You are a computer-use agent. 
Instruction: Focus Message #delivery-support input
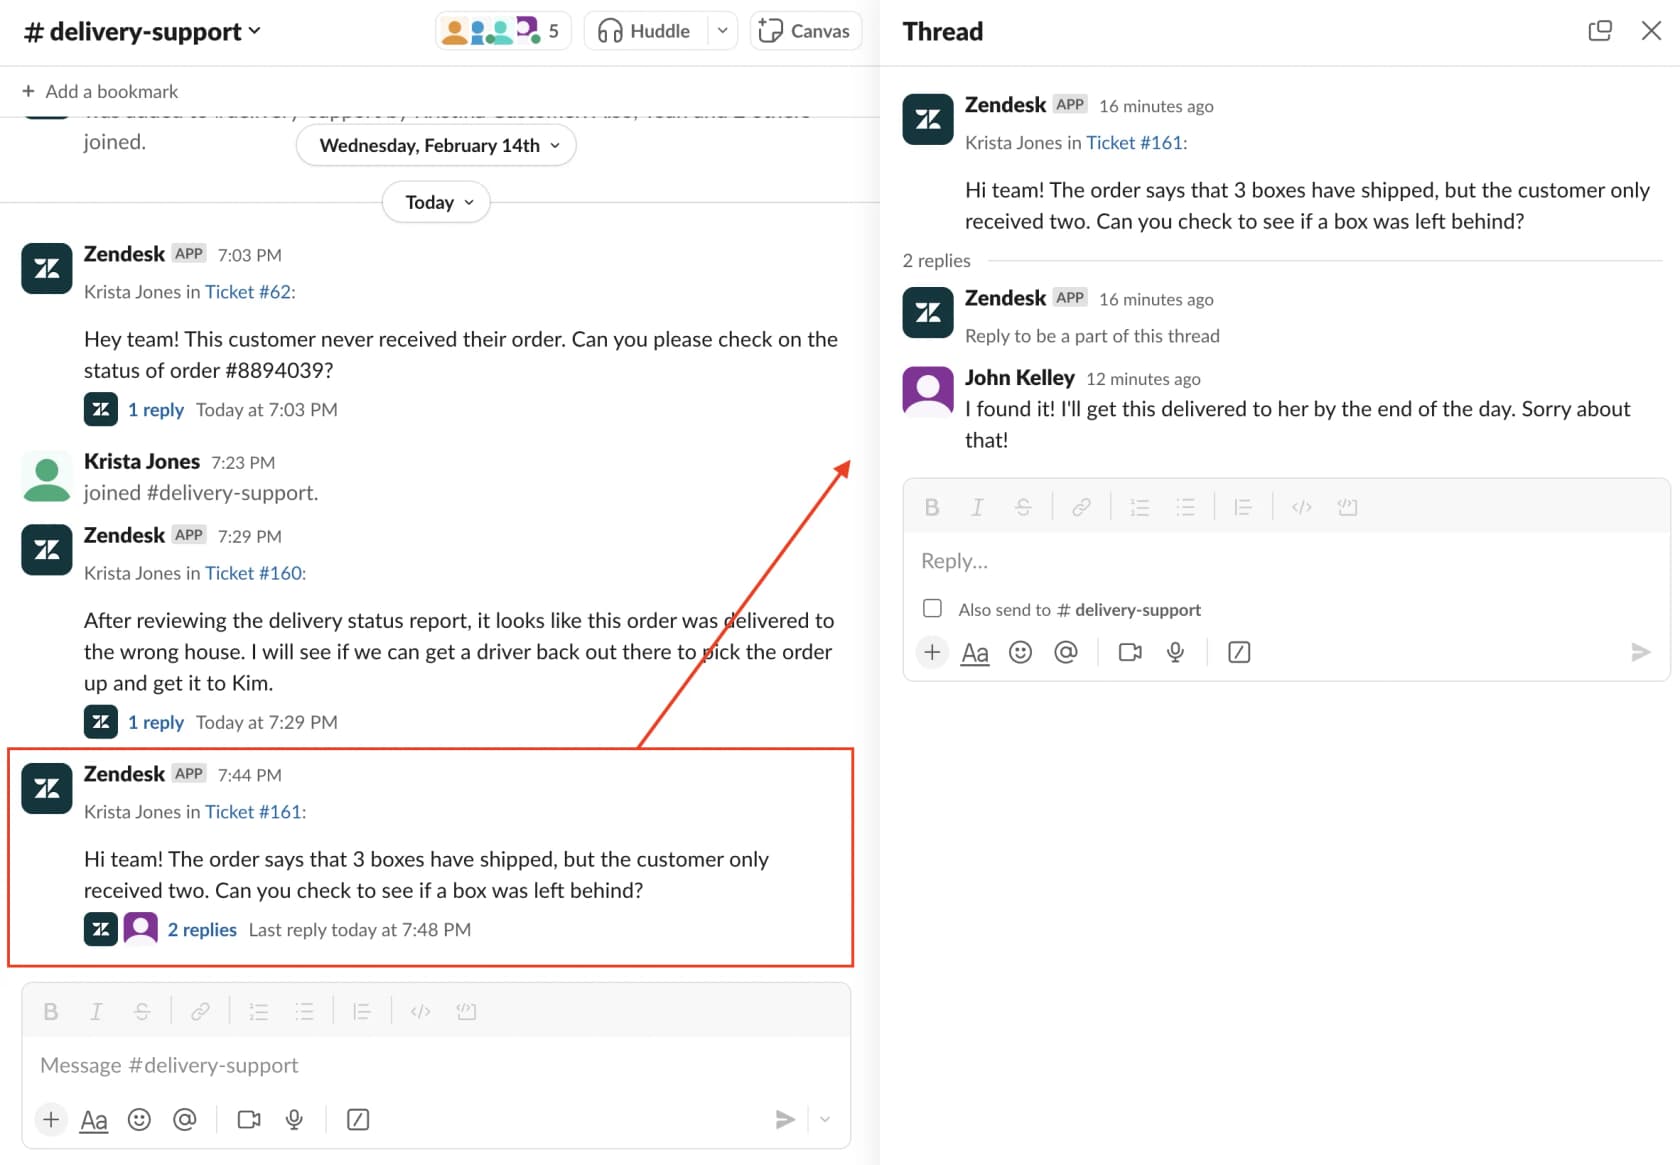tap(436, 1066)
